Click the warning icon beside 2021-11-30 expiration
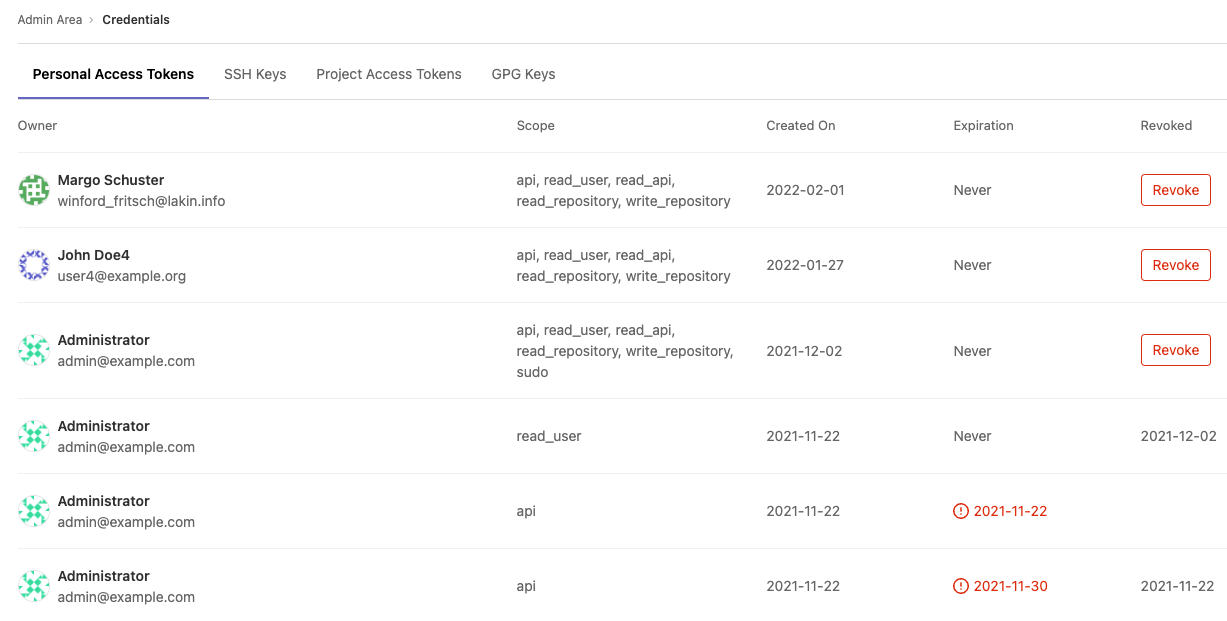The image size is (1227, 621). (960, 586)
